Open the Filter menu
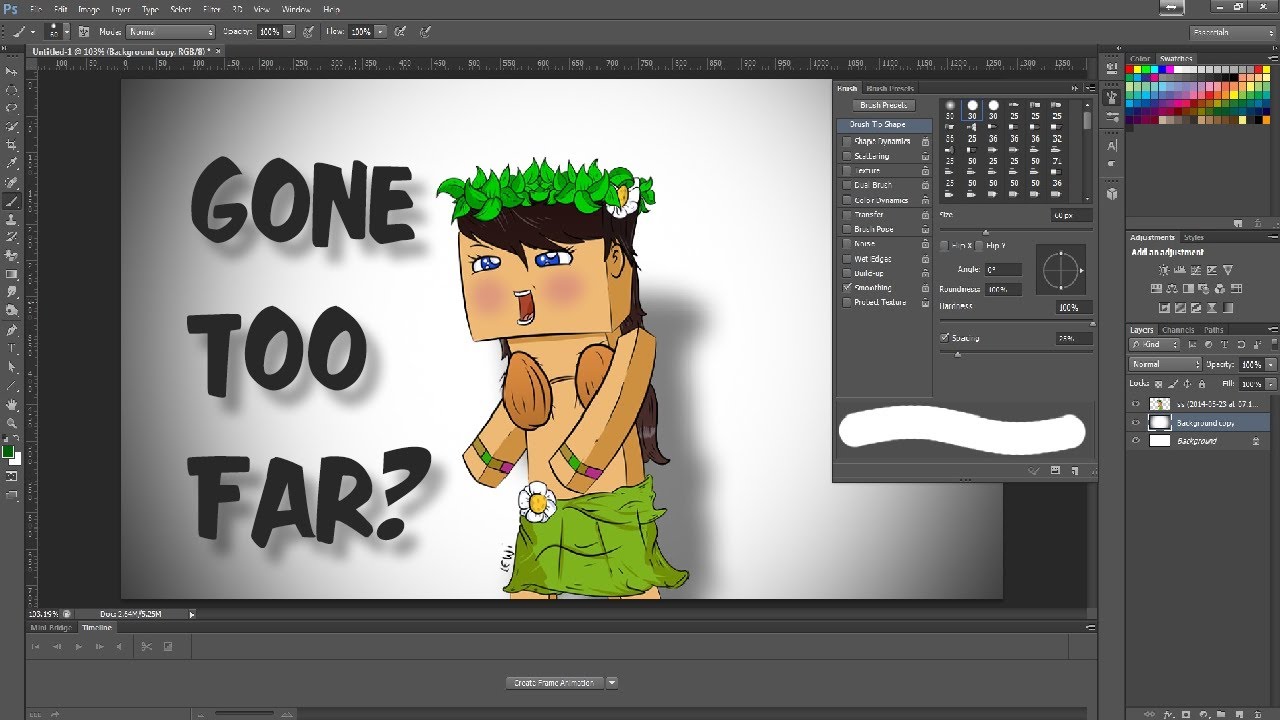Screen dimensions: 1280x720 pos(212,9)
